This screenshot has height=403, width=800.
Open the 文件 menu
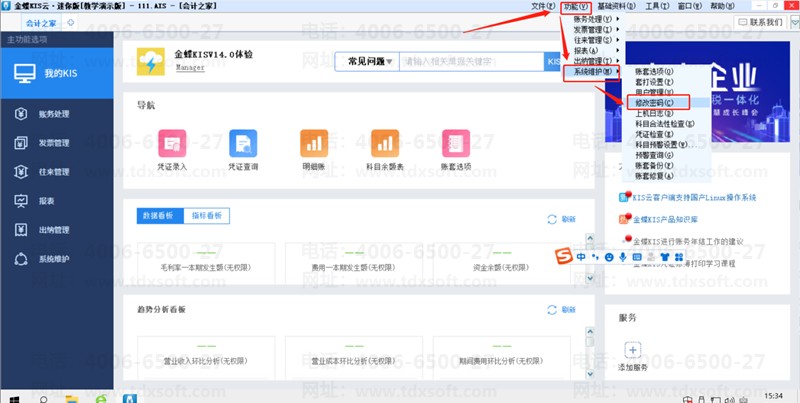pos(542,6)
